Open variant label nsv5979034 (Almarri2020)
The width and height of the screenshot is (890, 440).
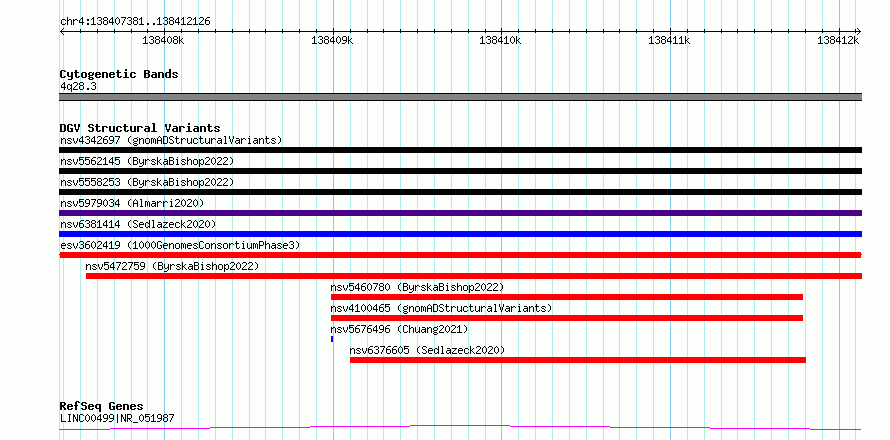(x=132, y=203)
